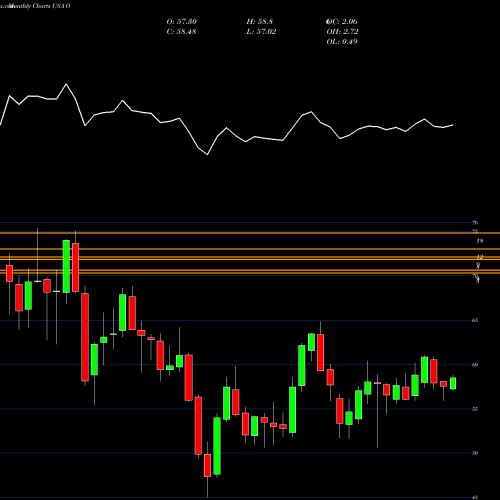Click the "Monthly Charts USA O" chart title

(39, 6)
